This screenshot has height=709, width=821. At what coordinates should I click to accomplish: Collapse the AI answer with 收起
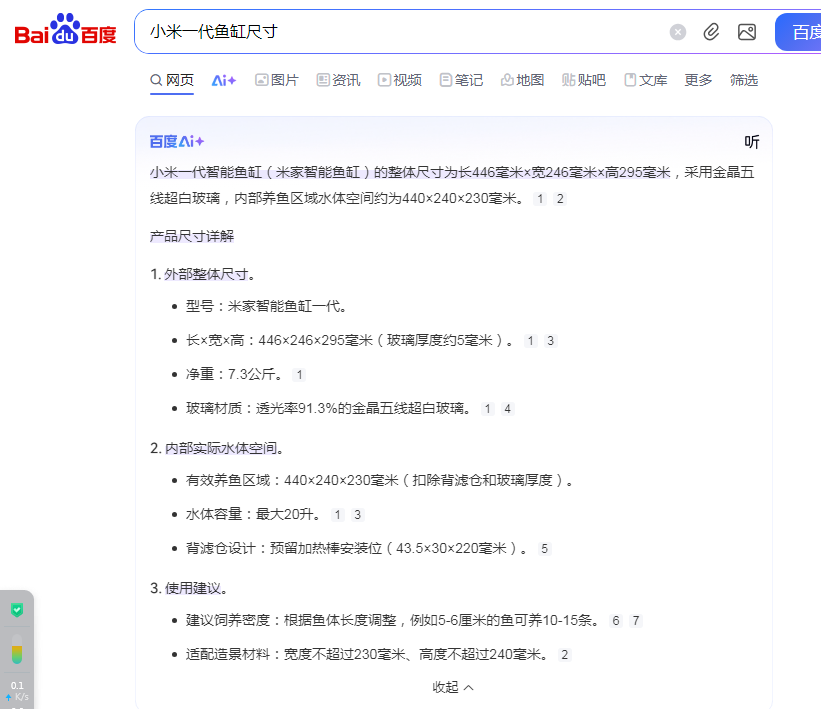click(453, 687)
